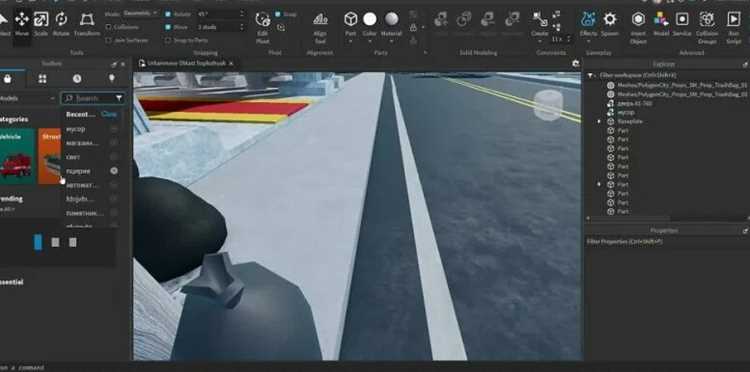Open the Mode Geometric dropdown
Screen dimensions: 750x372
(140, 14)
